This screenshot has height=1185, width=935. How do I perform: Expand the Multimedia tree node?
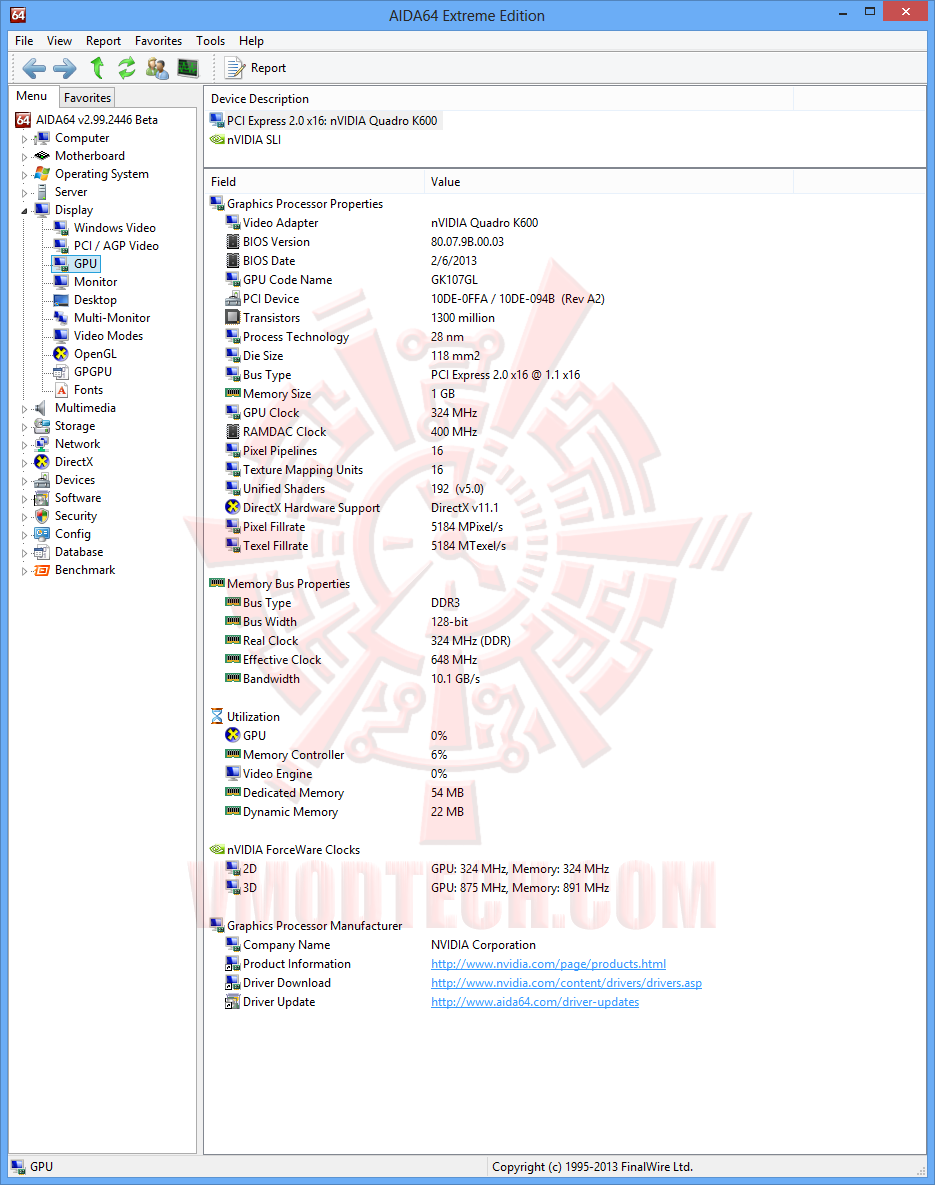pyautogui.click(x=24, y=409)
